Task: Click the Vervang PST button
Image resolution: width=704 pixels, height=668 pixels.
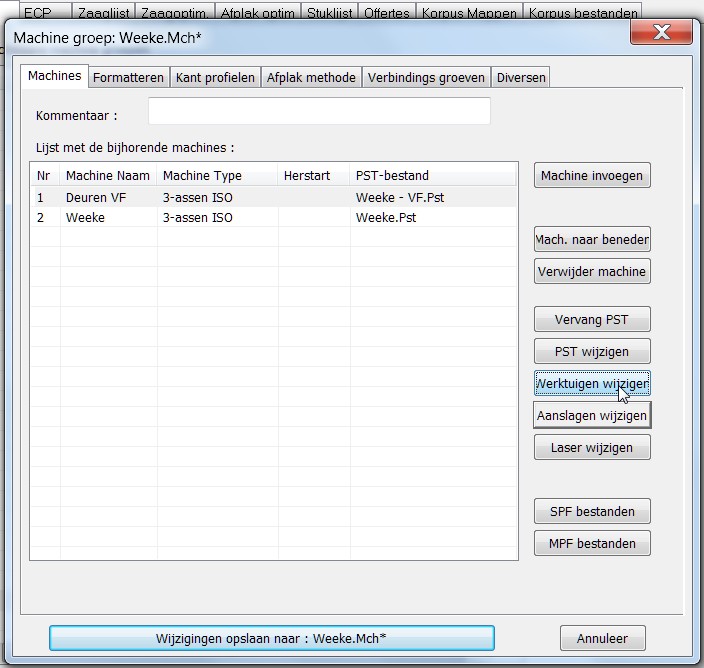Action: point(592,319)
